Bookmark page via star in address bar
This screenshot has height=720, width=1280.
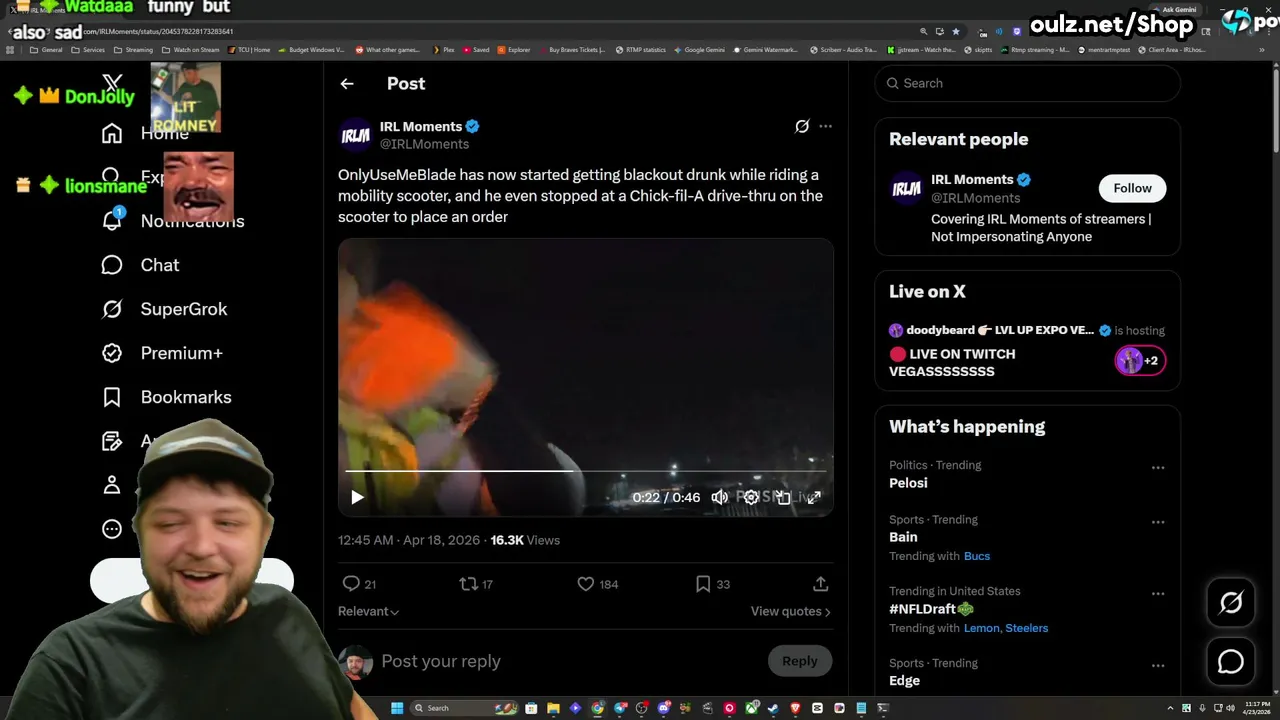956,31
